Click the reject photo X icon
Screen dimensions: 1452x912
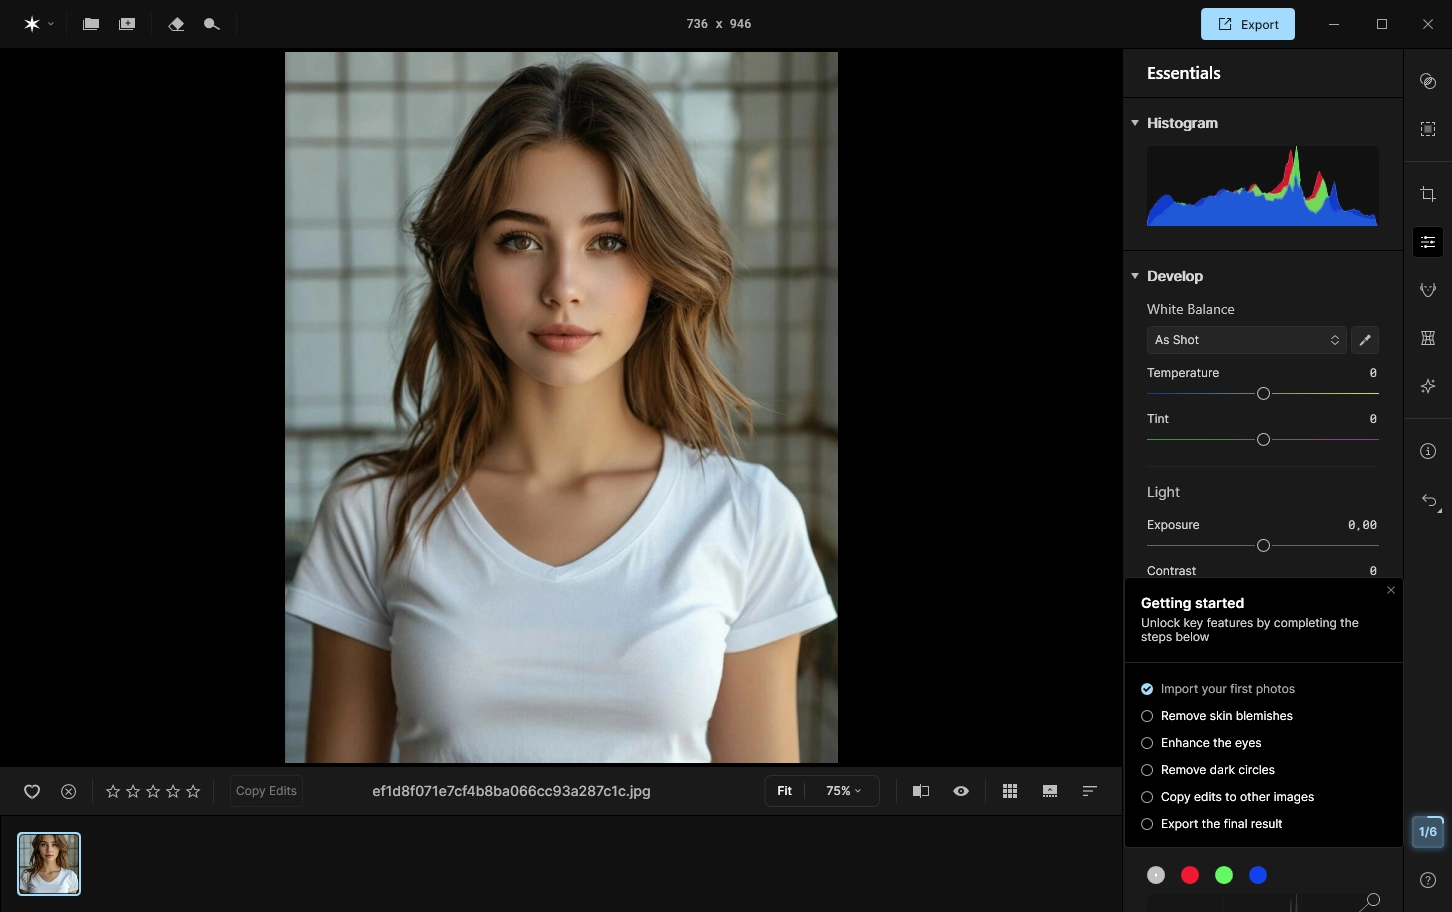68,791
